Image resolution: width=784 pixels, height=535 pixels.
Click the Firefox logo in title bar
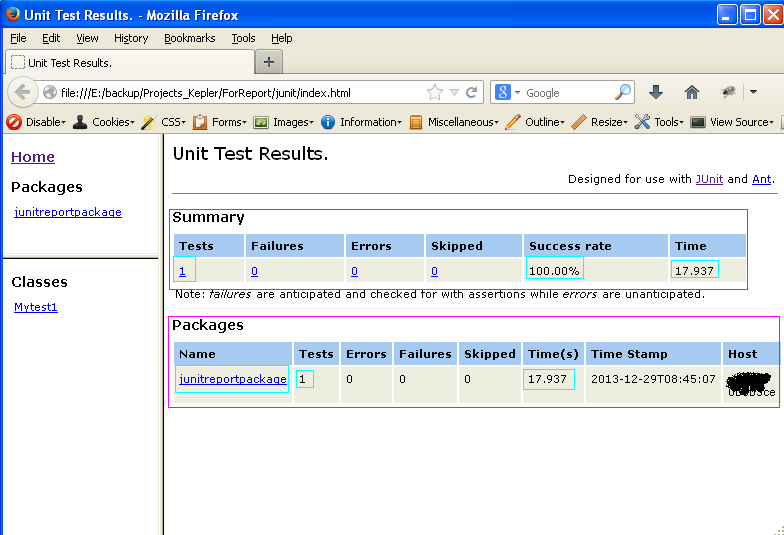tap(12, 14)
